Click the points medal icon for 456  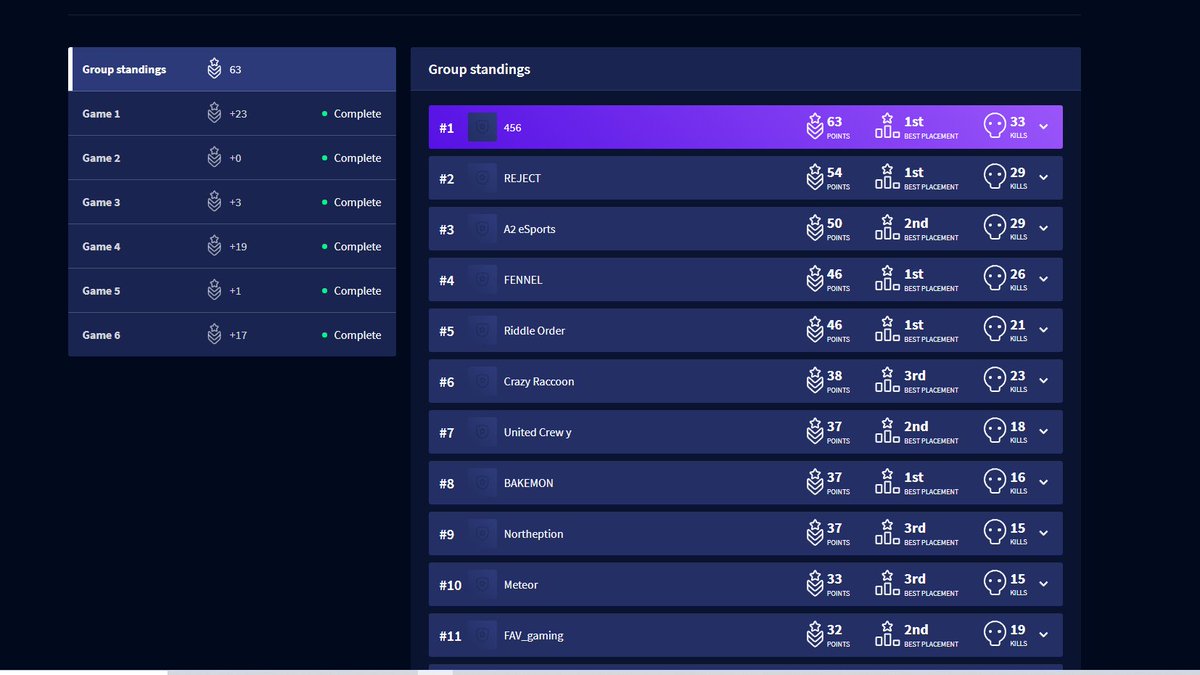[814, 126]
